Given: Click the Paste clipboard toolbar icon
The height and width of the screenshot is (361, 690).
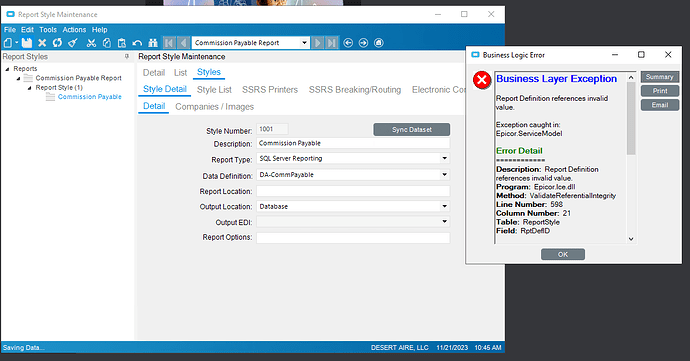Looking at the screenshot, I should [122, 43].
